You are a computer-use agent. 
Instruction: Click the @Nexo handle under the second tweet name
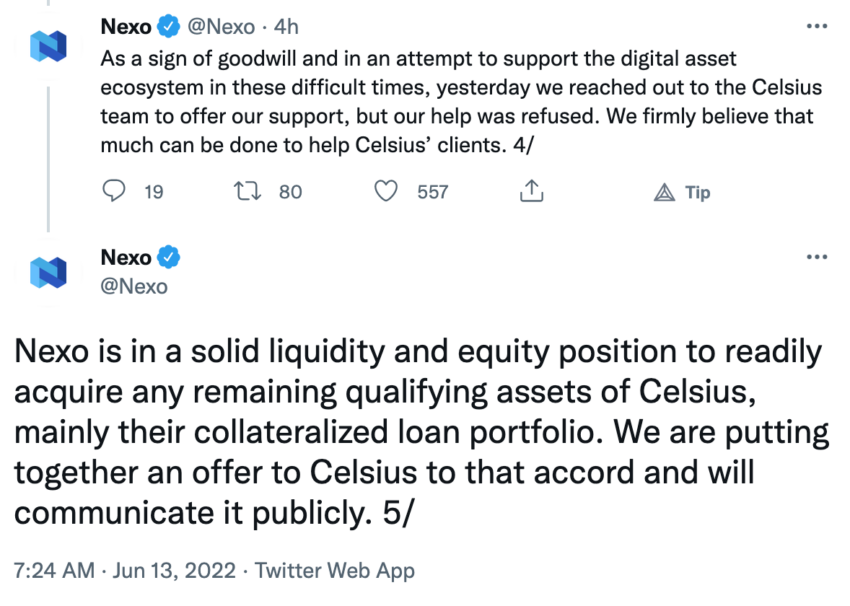134,286
